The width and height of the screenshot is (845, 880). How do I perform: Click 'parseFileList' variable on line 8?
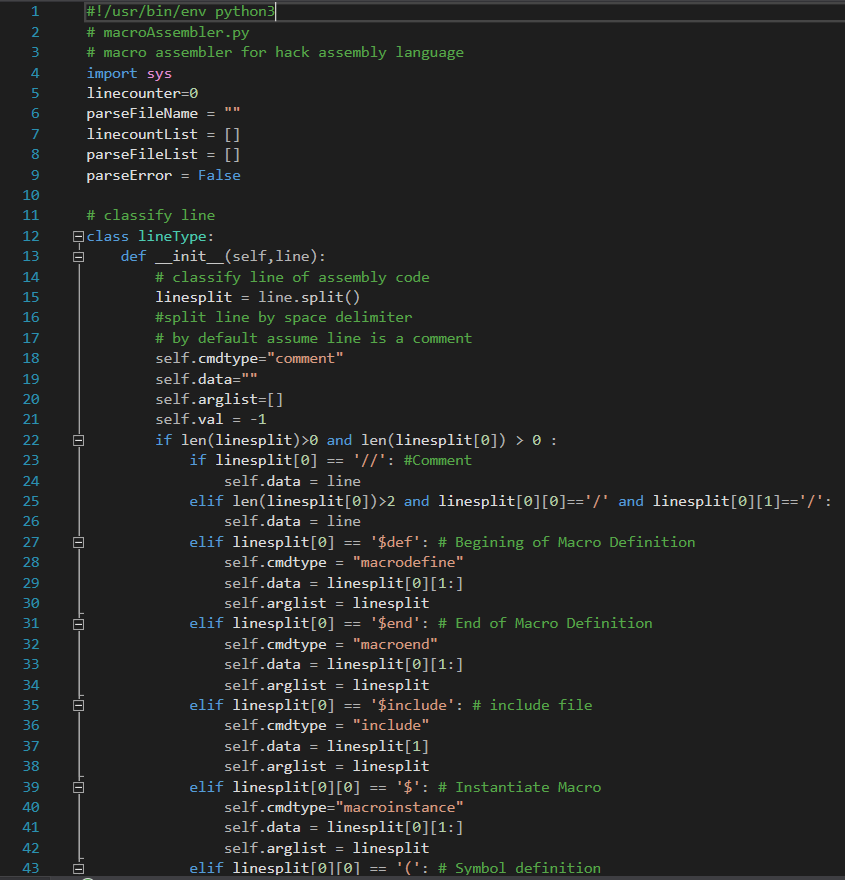coord(142,154)
